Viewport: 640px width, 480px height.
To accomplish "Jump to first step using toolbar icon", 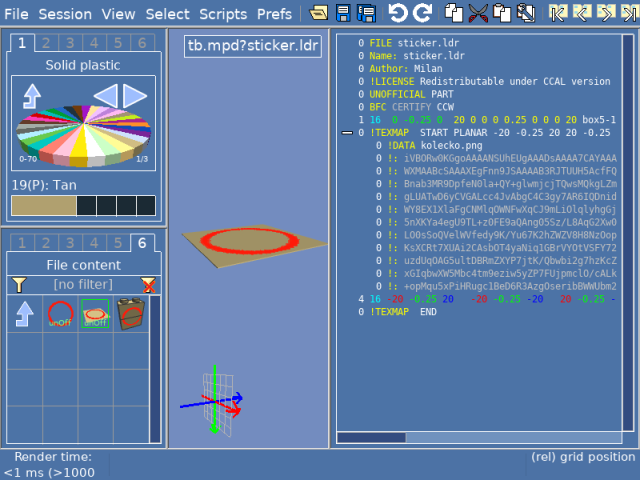I will tap(558, 13).
